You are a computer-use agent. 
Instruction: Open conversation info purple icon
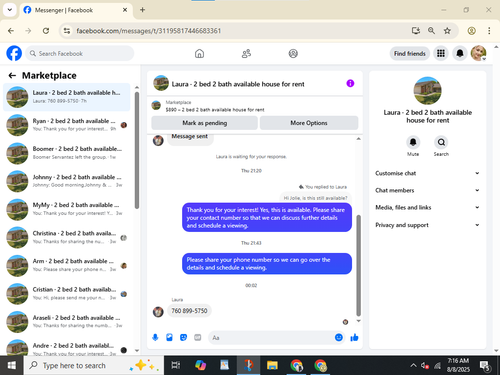[350, 83]
